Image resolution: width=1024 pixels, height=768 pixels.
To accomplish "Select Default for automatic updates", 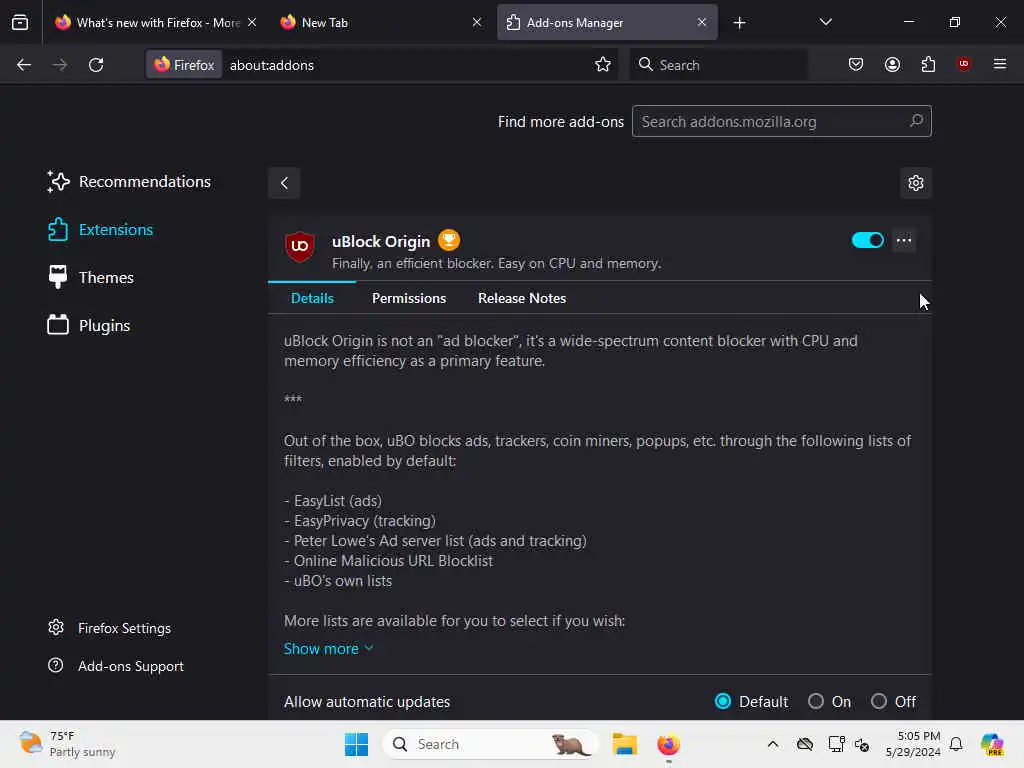I will pos(723,701).
